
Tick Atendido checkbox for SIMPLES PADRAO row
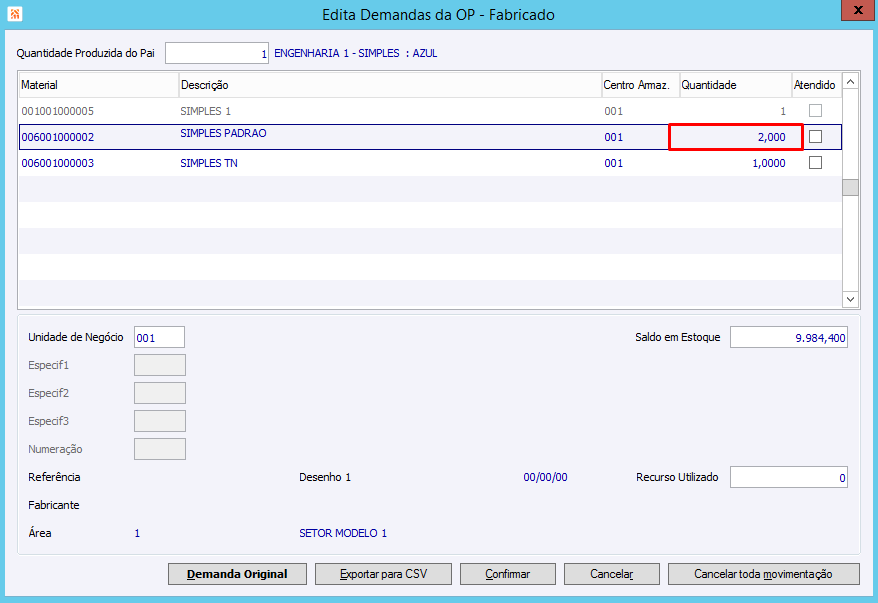coord(815,136)
